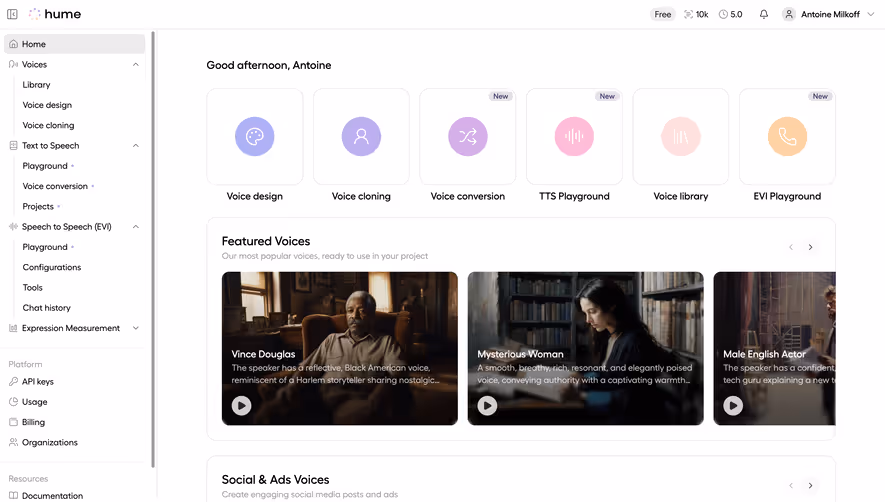This screenshot has width=885, height=502.
Task: Toggle the sidebar collapse icon
Action: (x=12, y=14)
